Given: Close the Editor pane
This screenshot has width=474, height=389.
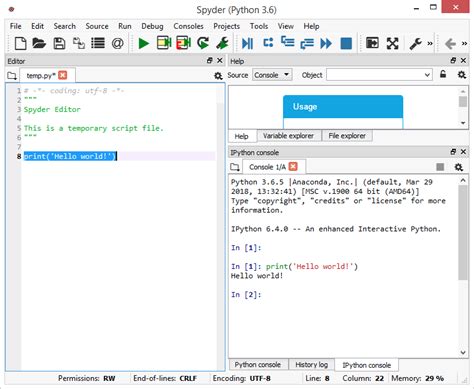Looking at the screenshot, I should (x=220, y=60).
